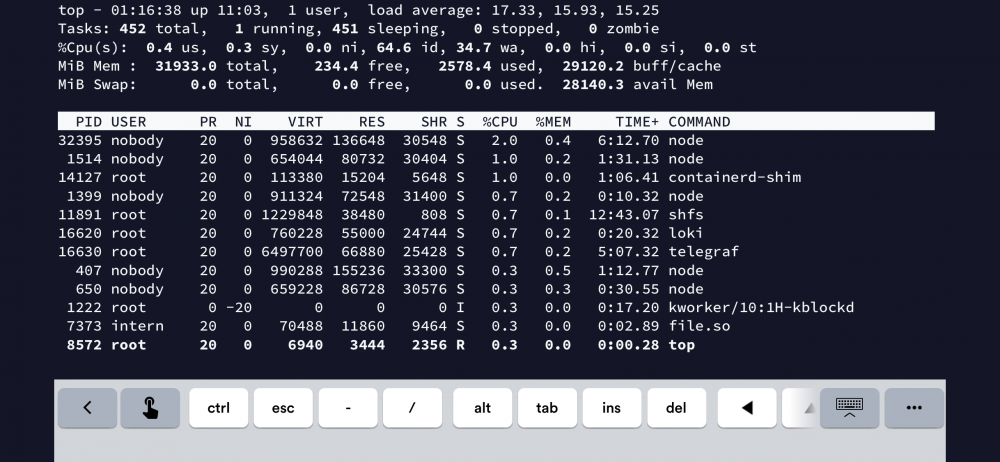Click the RES column header
The height and width of the screenshot is (462, 1000).
[x=372, y=122]
